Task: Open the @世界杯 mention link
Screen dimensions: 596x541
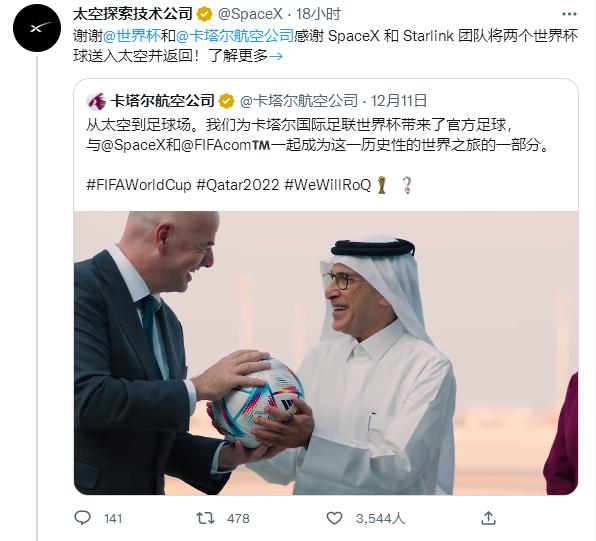Action: click(132, 36)
